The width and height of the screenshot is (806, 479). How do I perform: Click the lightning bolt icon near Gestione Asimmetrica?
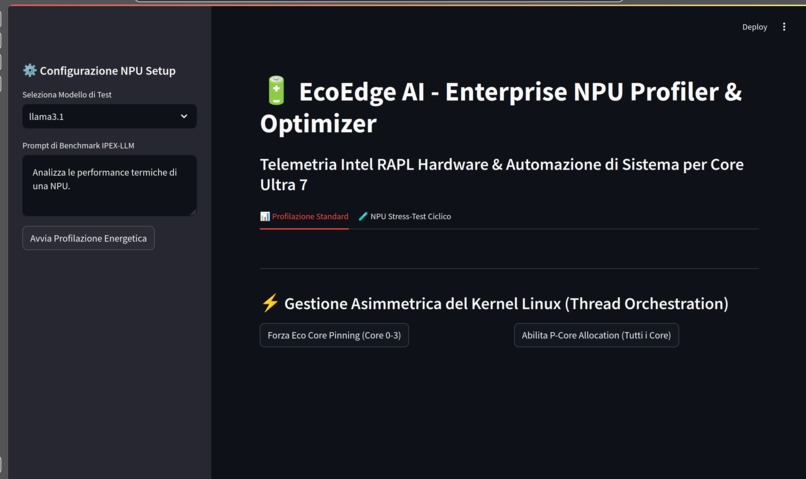coord(270,303)
